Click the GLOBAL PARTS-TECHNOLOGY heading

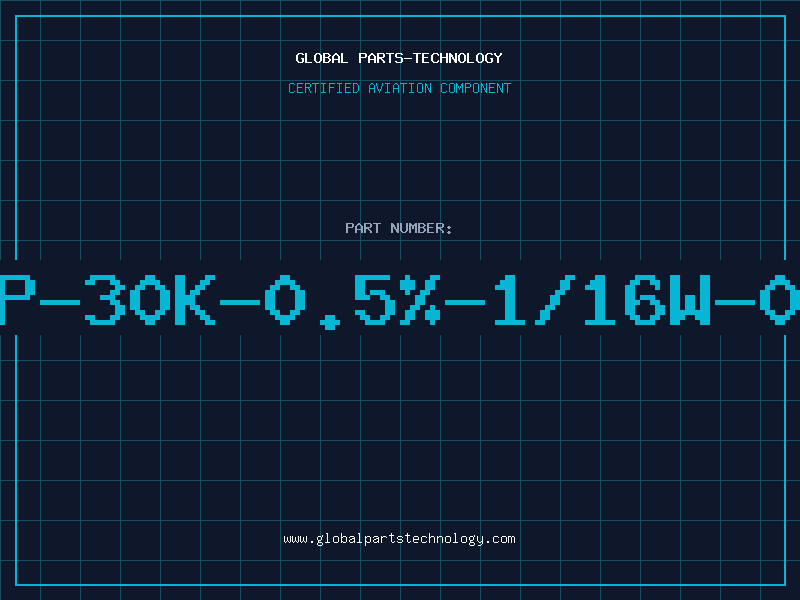pyautogui.click(x=399, y=58)
